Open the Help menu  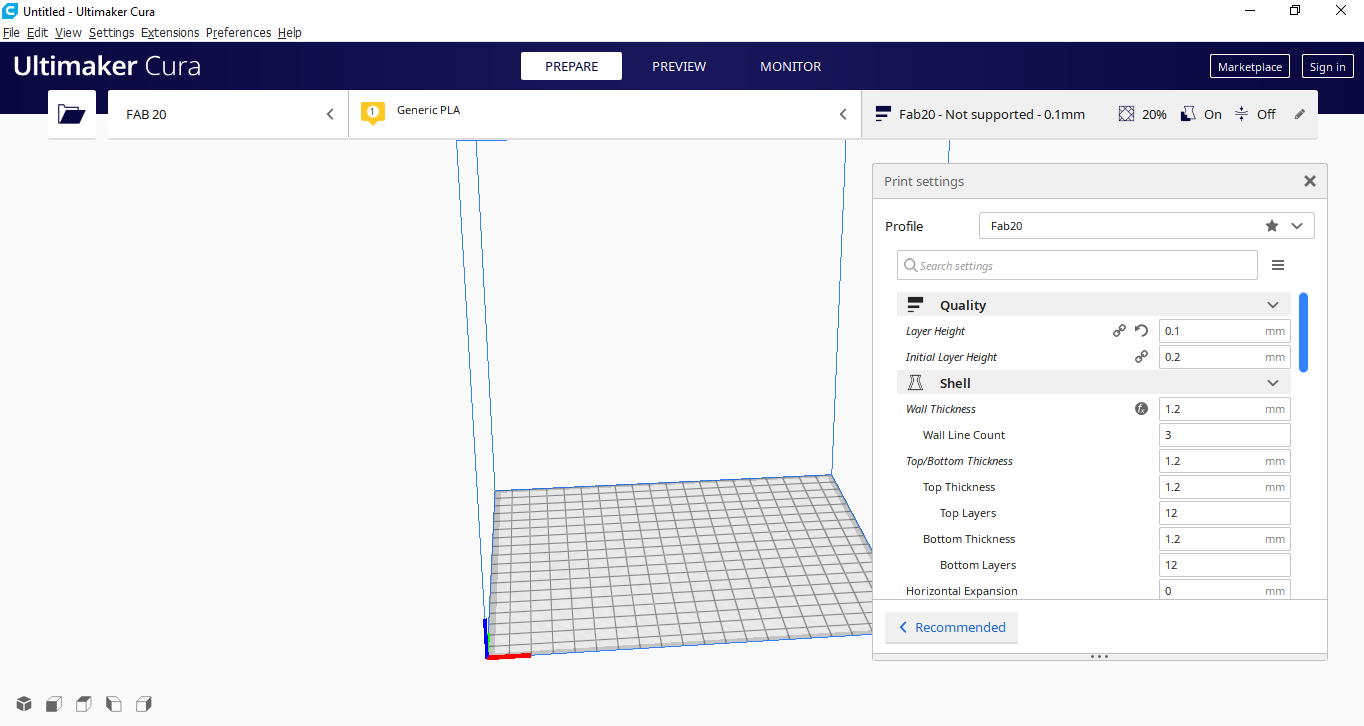(x=290, y=33)
